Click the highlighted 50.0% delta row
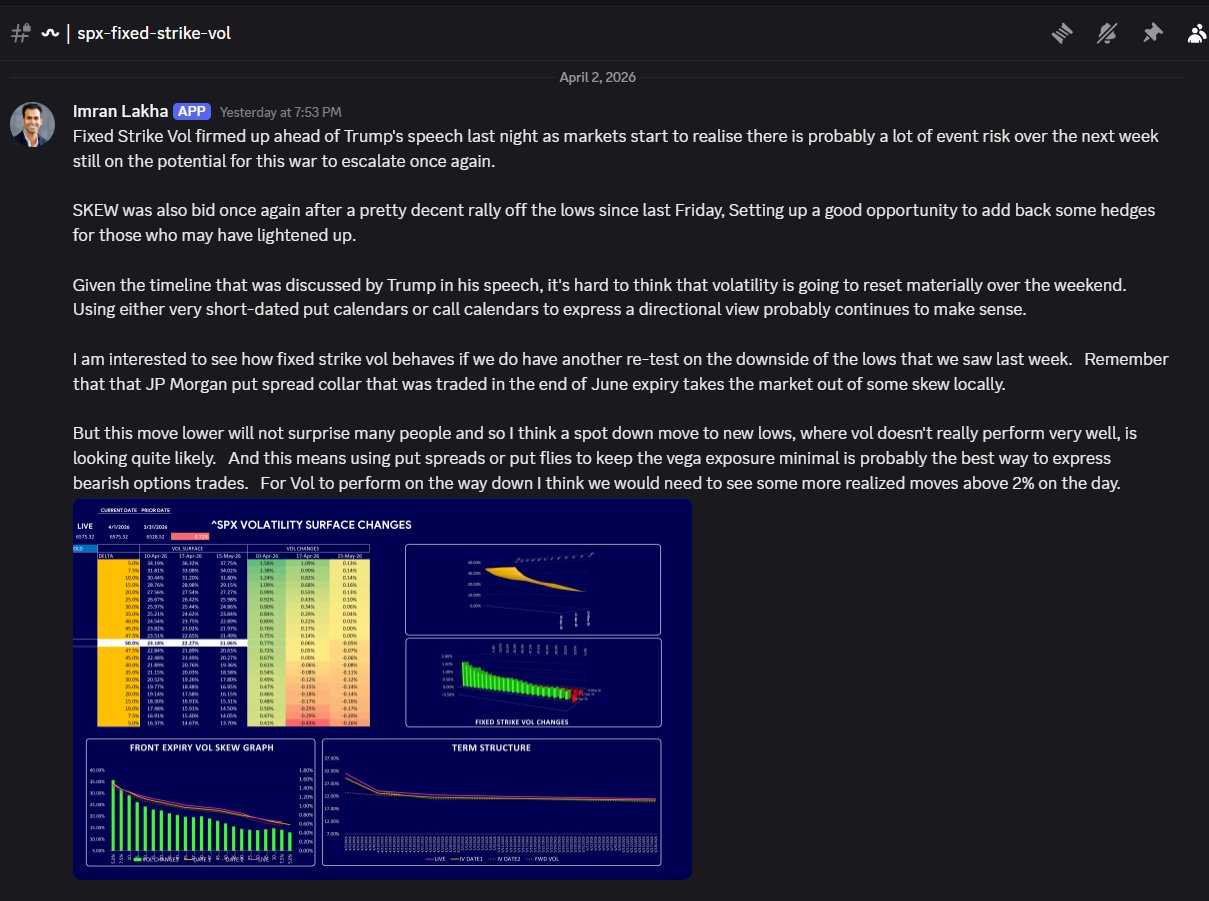This screenshot has width=1209, height=901. tap(235, 644)
